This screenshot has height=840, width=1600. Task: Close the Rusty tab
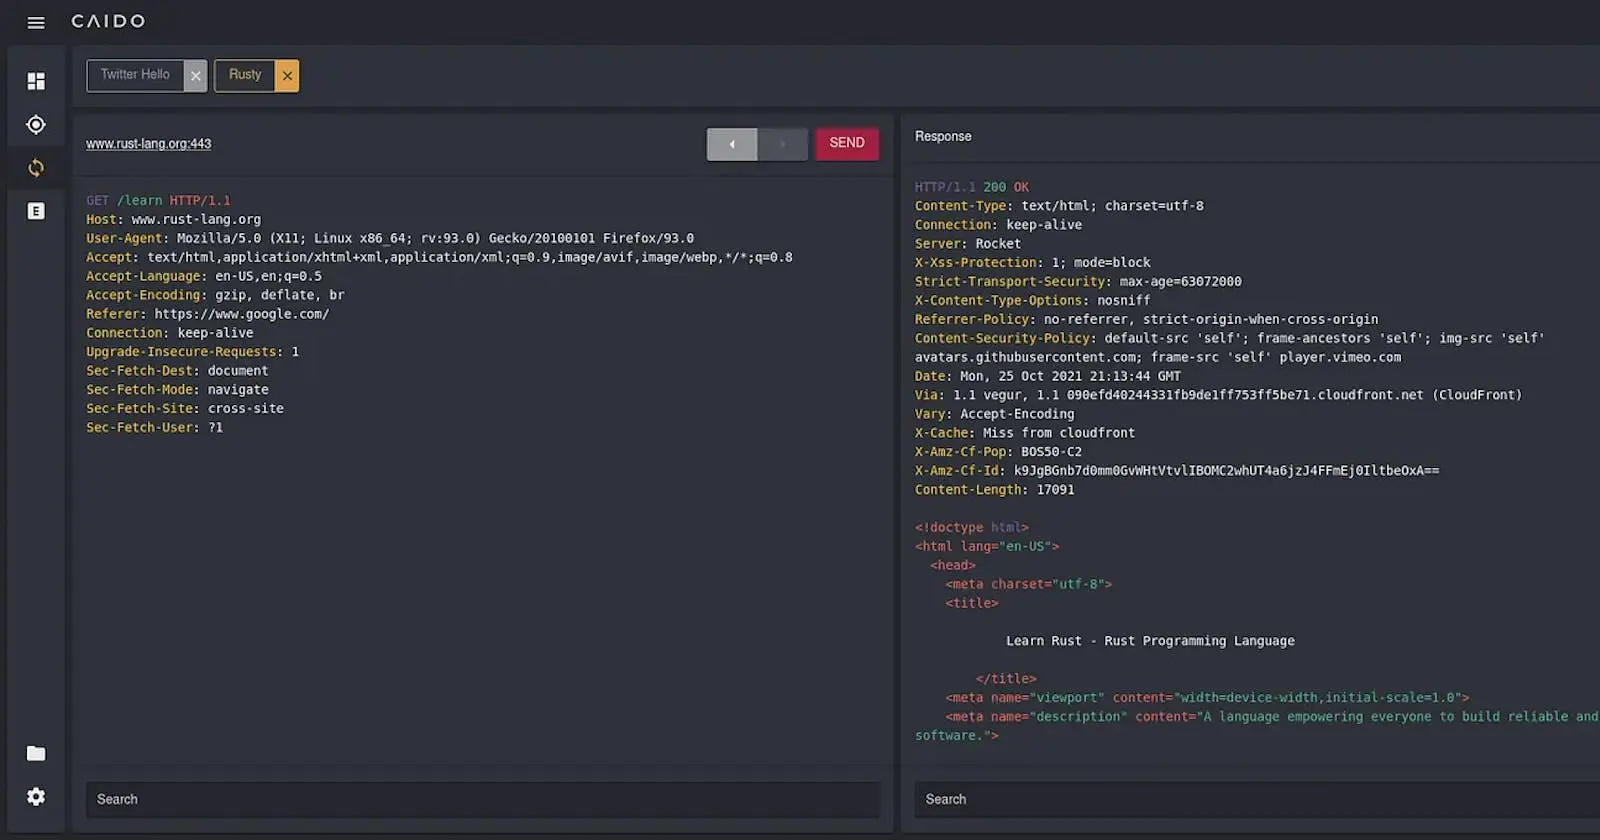287,76
